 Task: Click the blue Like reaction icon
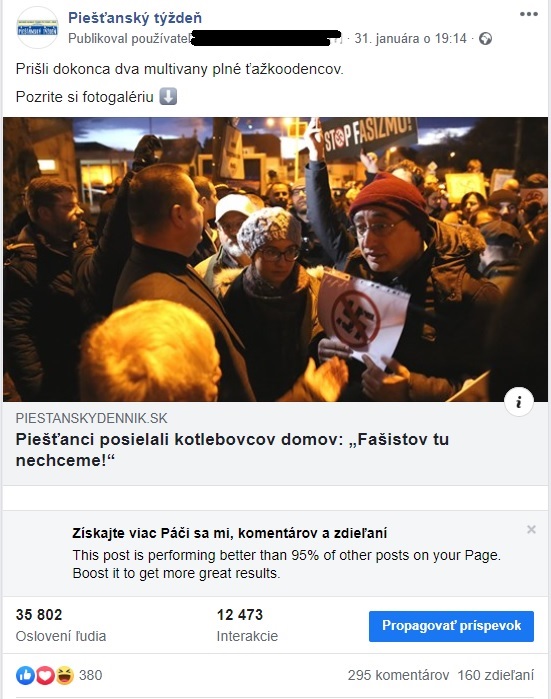(25, 675)
